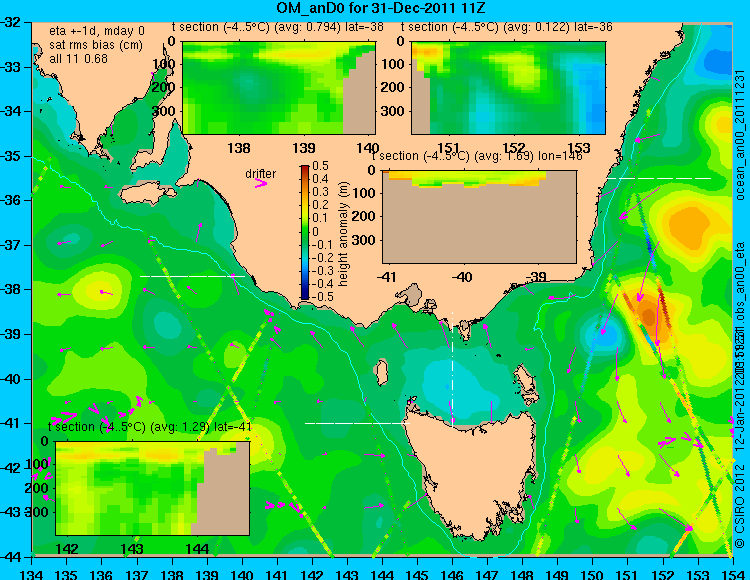This screenshot has height=580, width=750.
Task: Open the lon=146 temperature section inset plot
Action: click(479, 217)
